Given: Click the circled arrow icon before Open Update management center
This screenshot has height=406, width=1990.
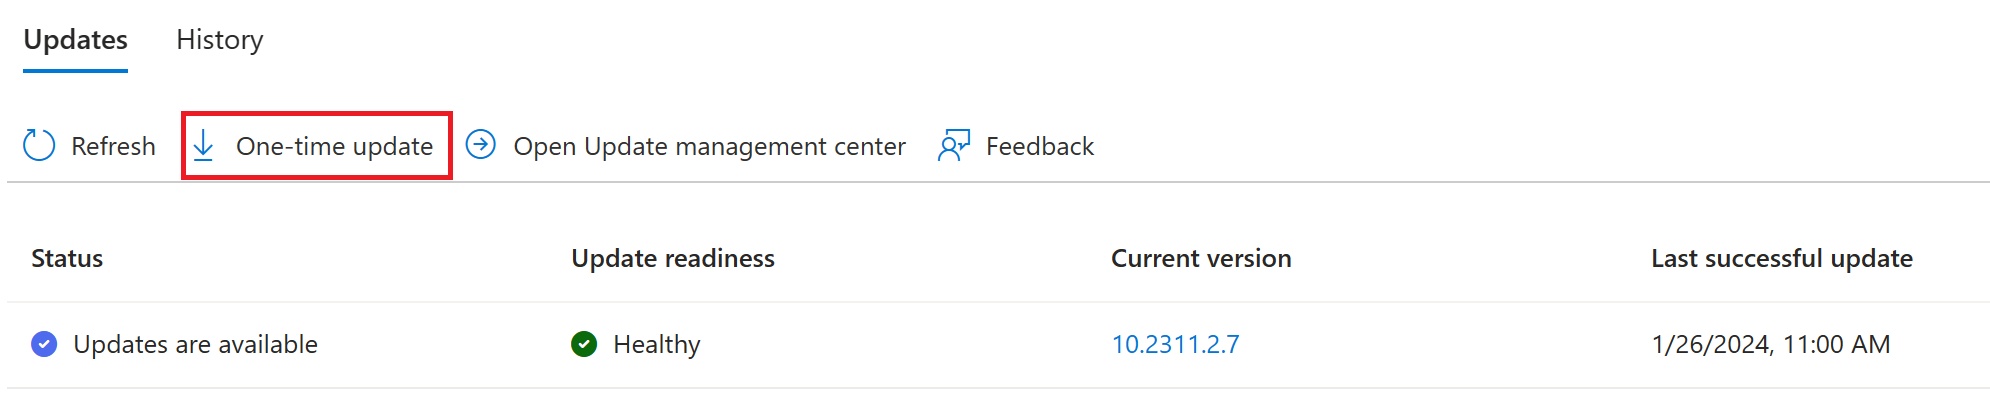Looking at the screenshot, I should [481, 145].
